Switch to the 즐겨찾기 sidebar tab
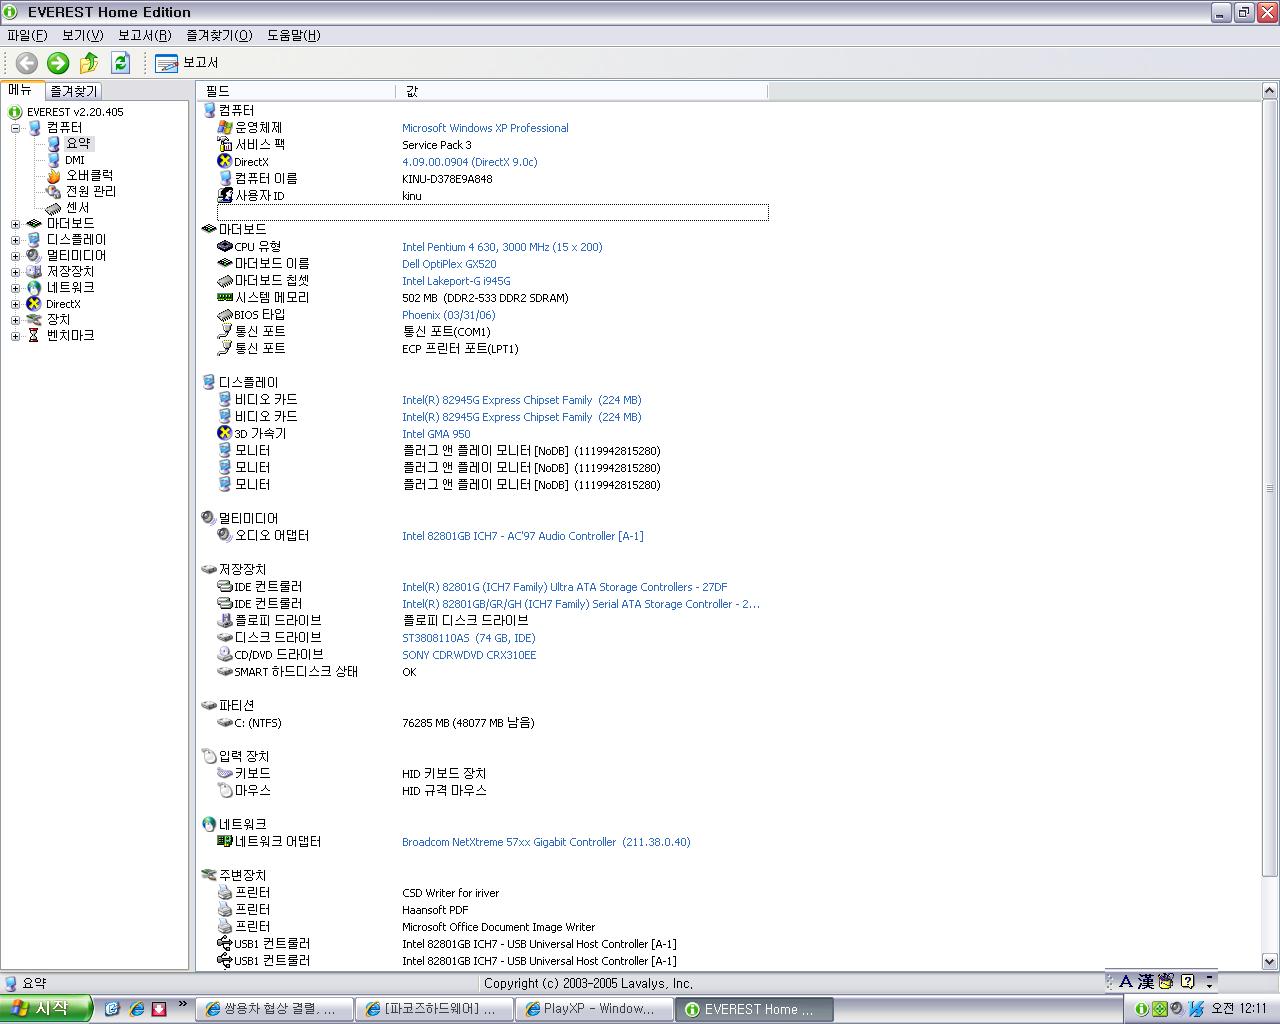Screen dimensions: 1280x1024 (x=74, y=91)
